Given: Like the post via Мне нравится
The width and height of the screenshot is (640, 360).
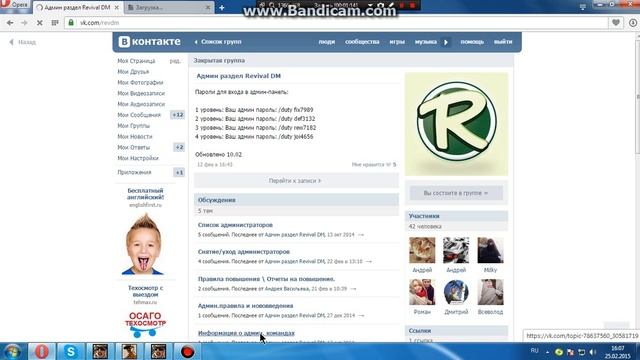Looking at the screenshot, I should (373, 164).
